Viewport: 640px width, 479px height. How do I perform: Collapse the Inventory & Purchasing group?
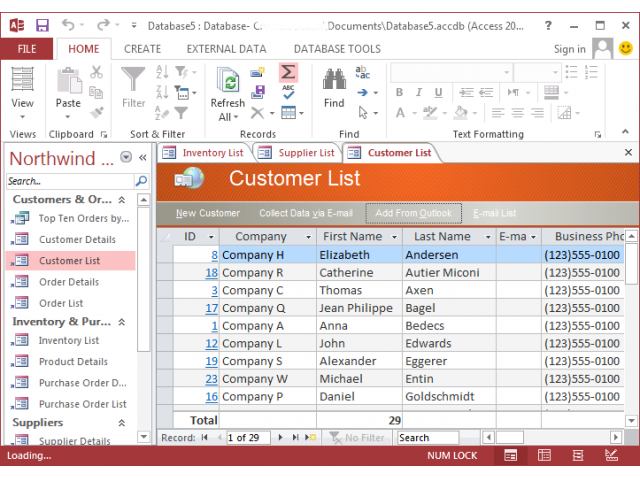click(x=122, y=322)
